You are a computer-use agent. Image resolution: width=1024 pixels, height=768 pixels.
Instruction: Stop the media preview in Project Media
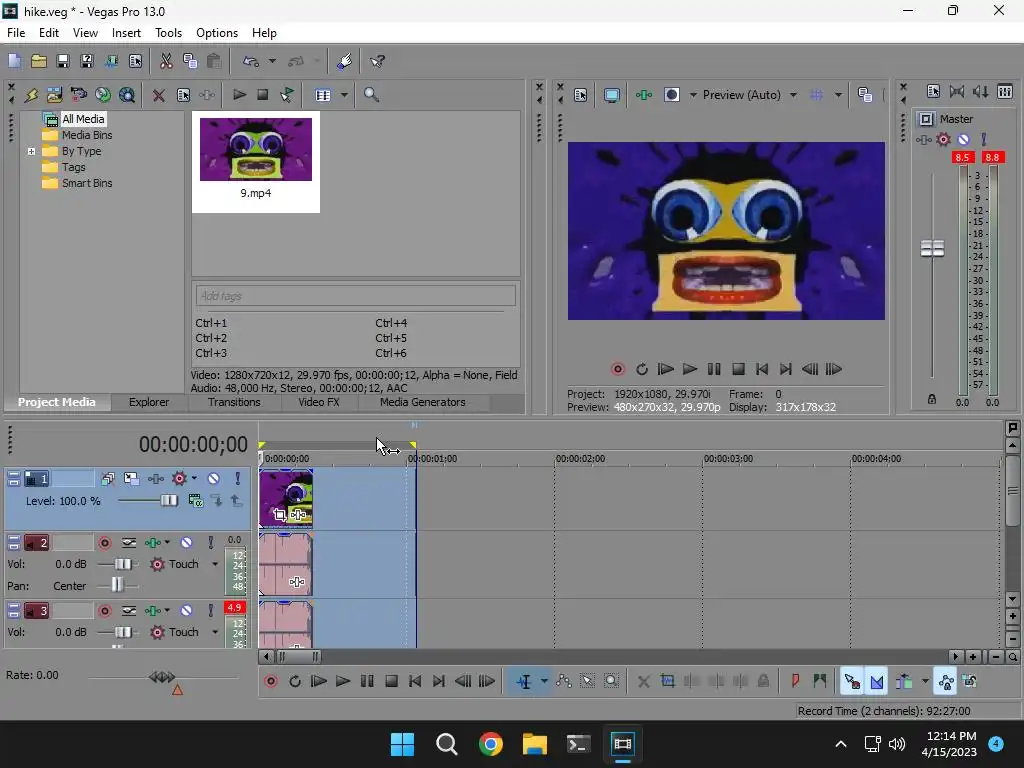pyautogui.click(x=263, y=95)
